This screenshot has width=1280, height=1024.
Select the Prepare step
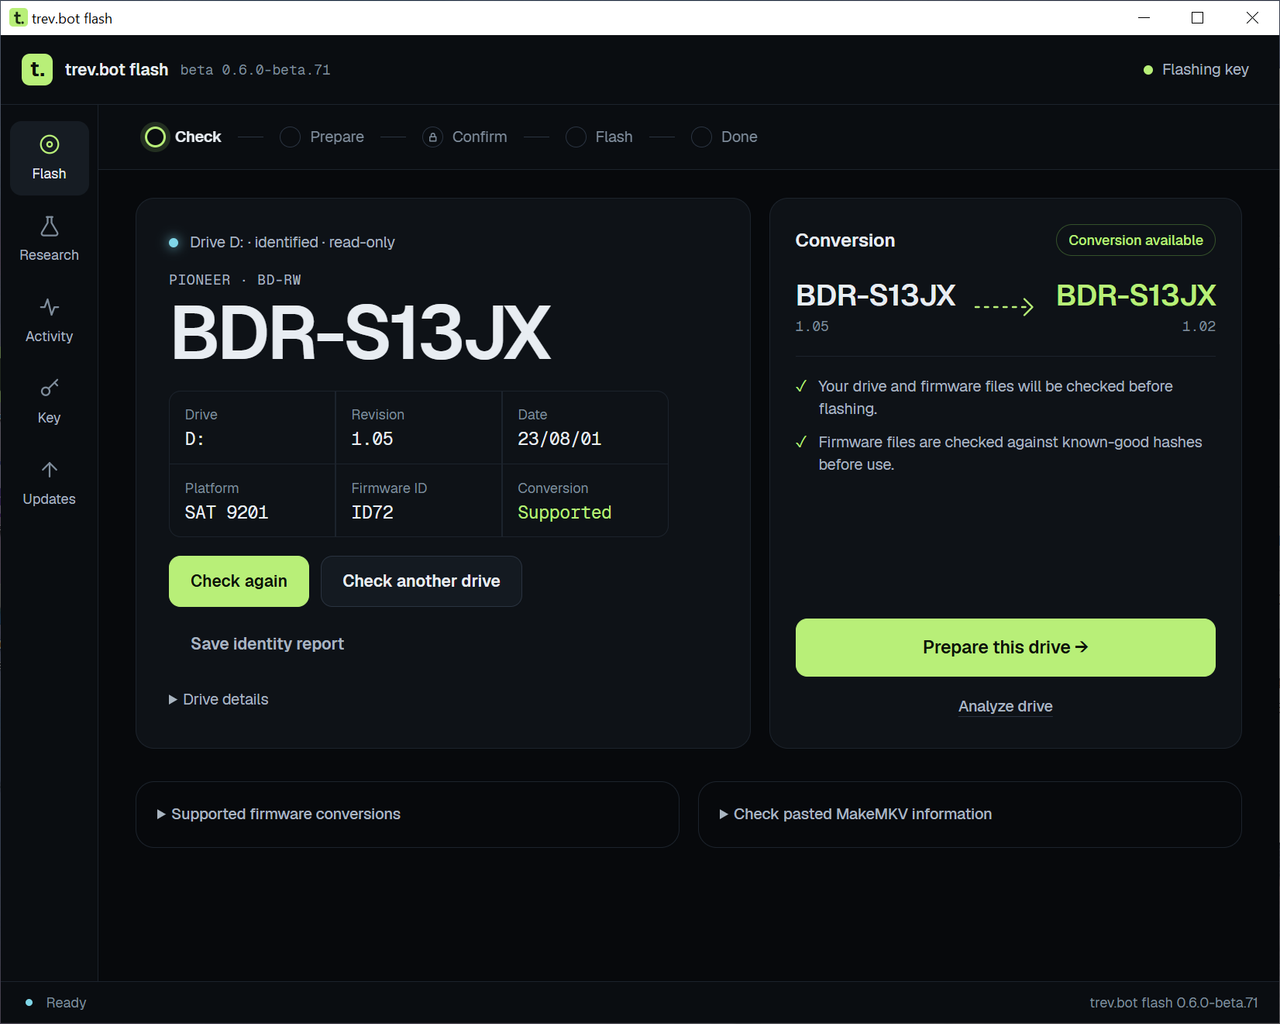click(x=322, y=137)
